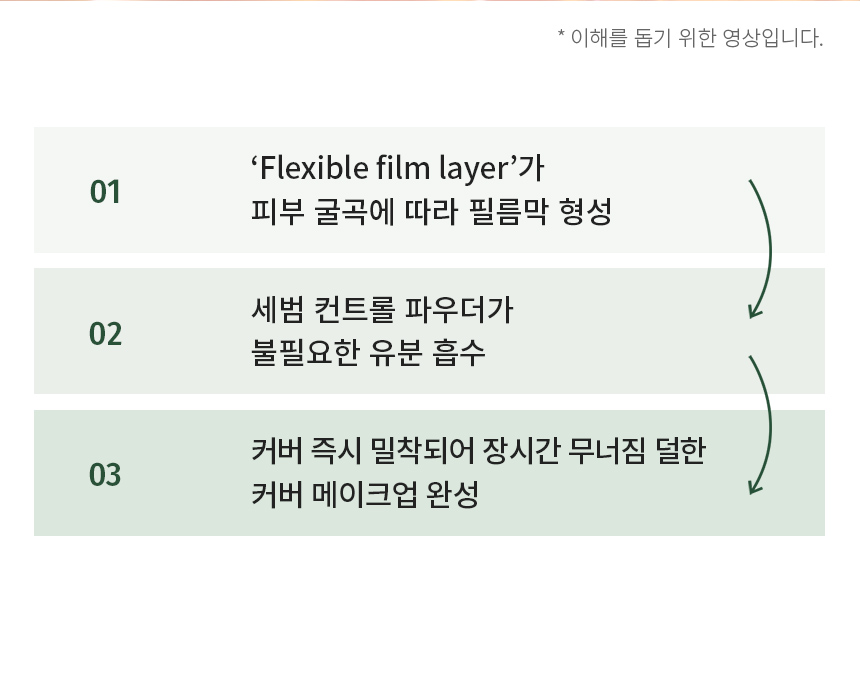Select the step number 03
Viewport: 860px width, 695px height.
click(x=105, y=474)
